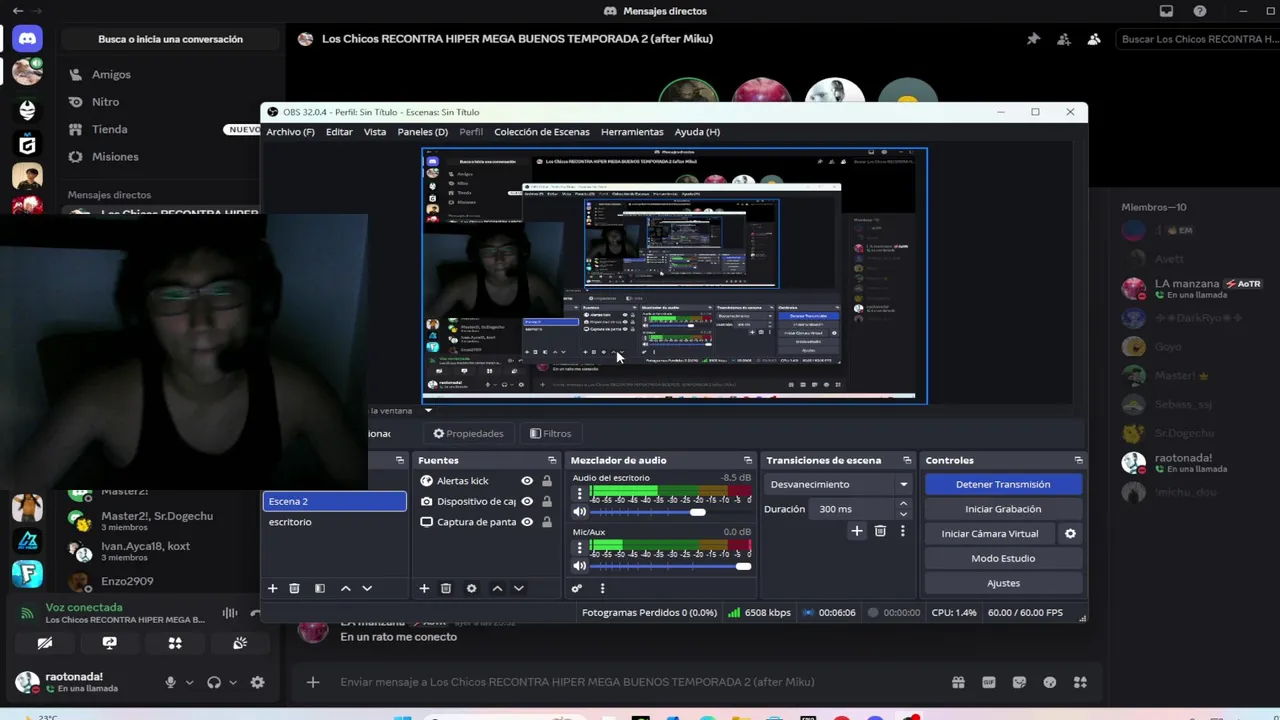Open source properties gear in Fuentes toolbar
Image resolution: width=1280 pixels, height=720 pixels.
tap(472, 588)
